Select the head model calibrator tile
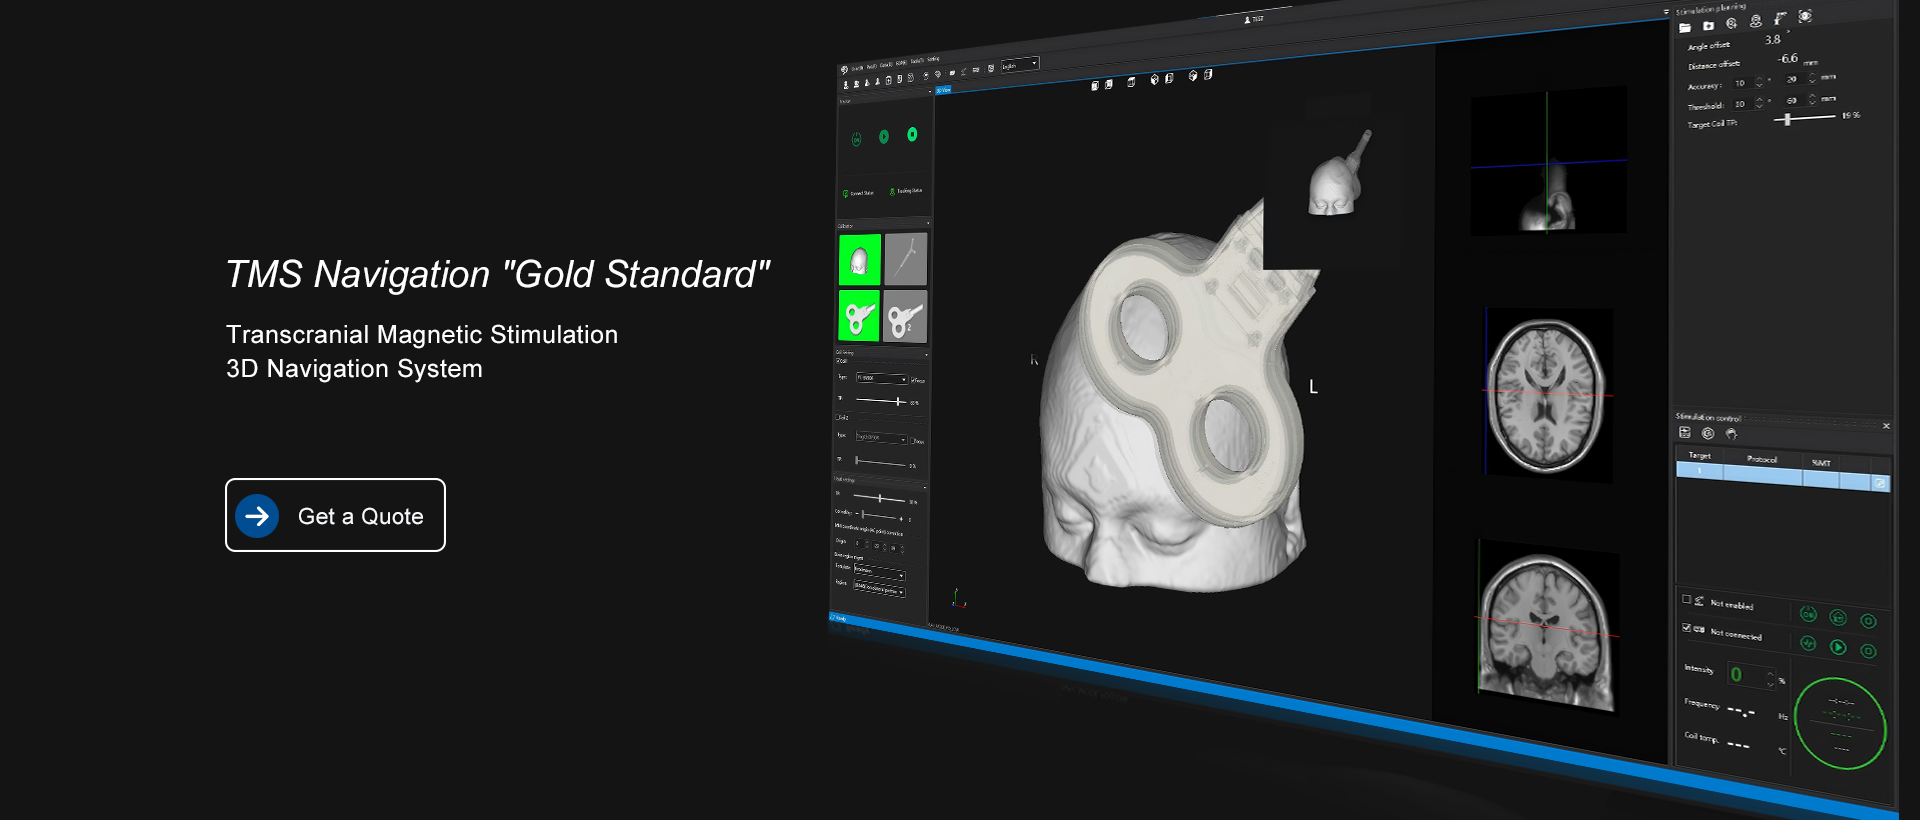The width and height of the screenshot is (1920, 820). tap(860, 260)
